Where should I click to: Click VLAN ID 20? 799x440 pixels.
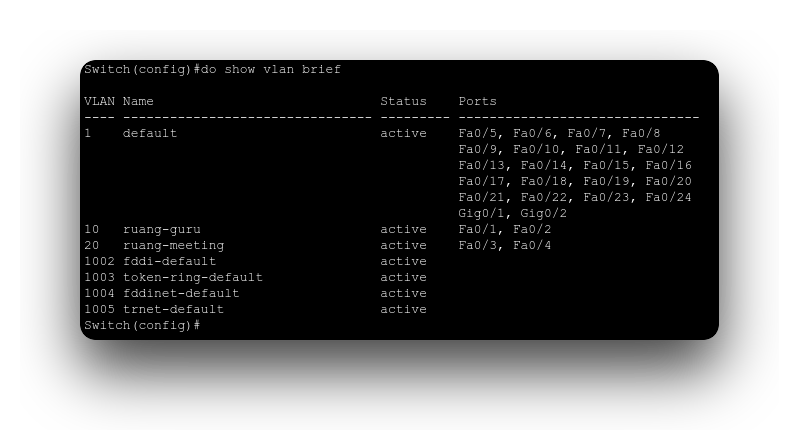pos(92,245)
